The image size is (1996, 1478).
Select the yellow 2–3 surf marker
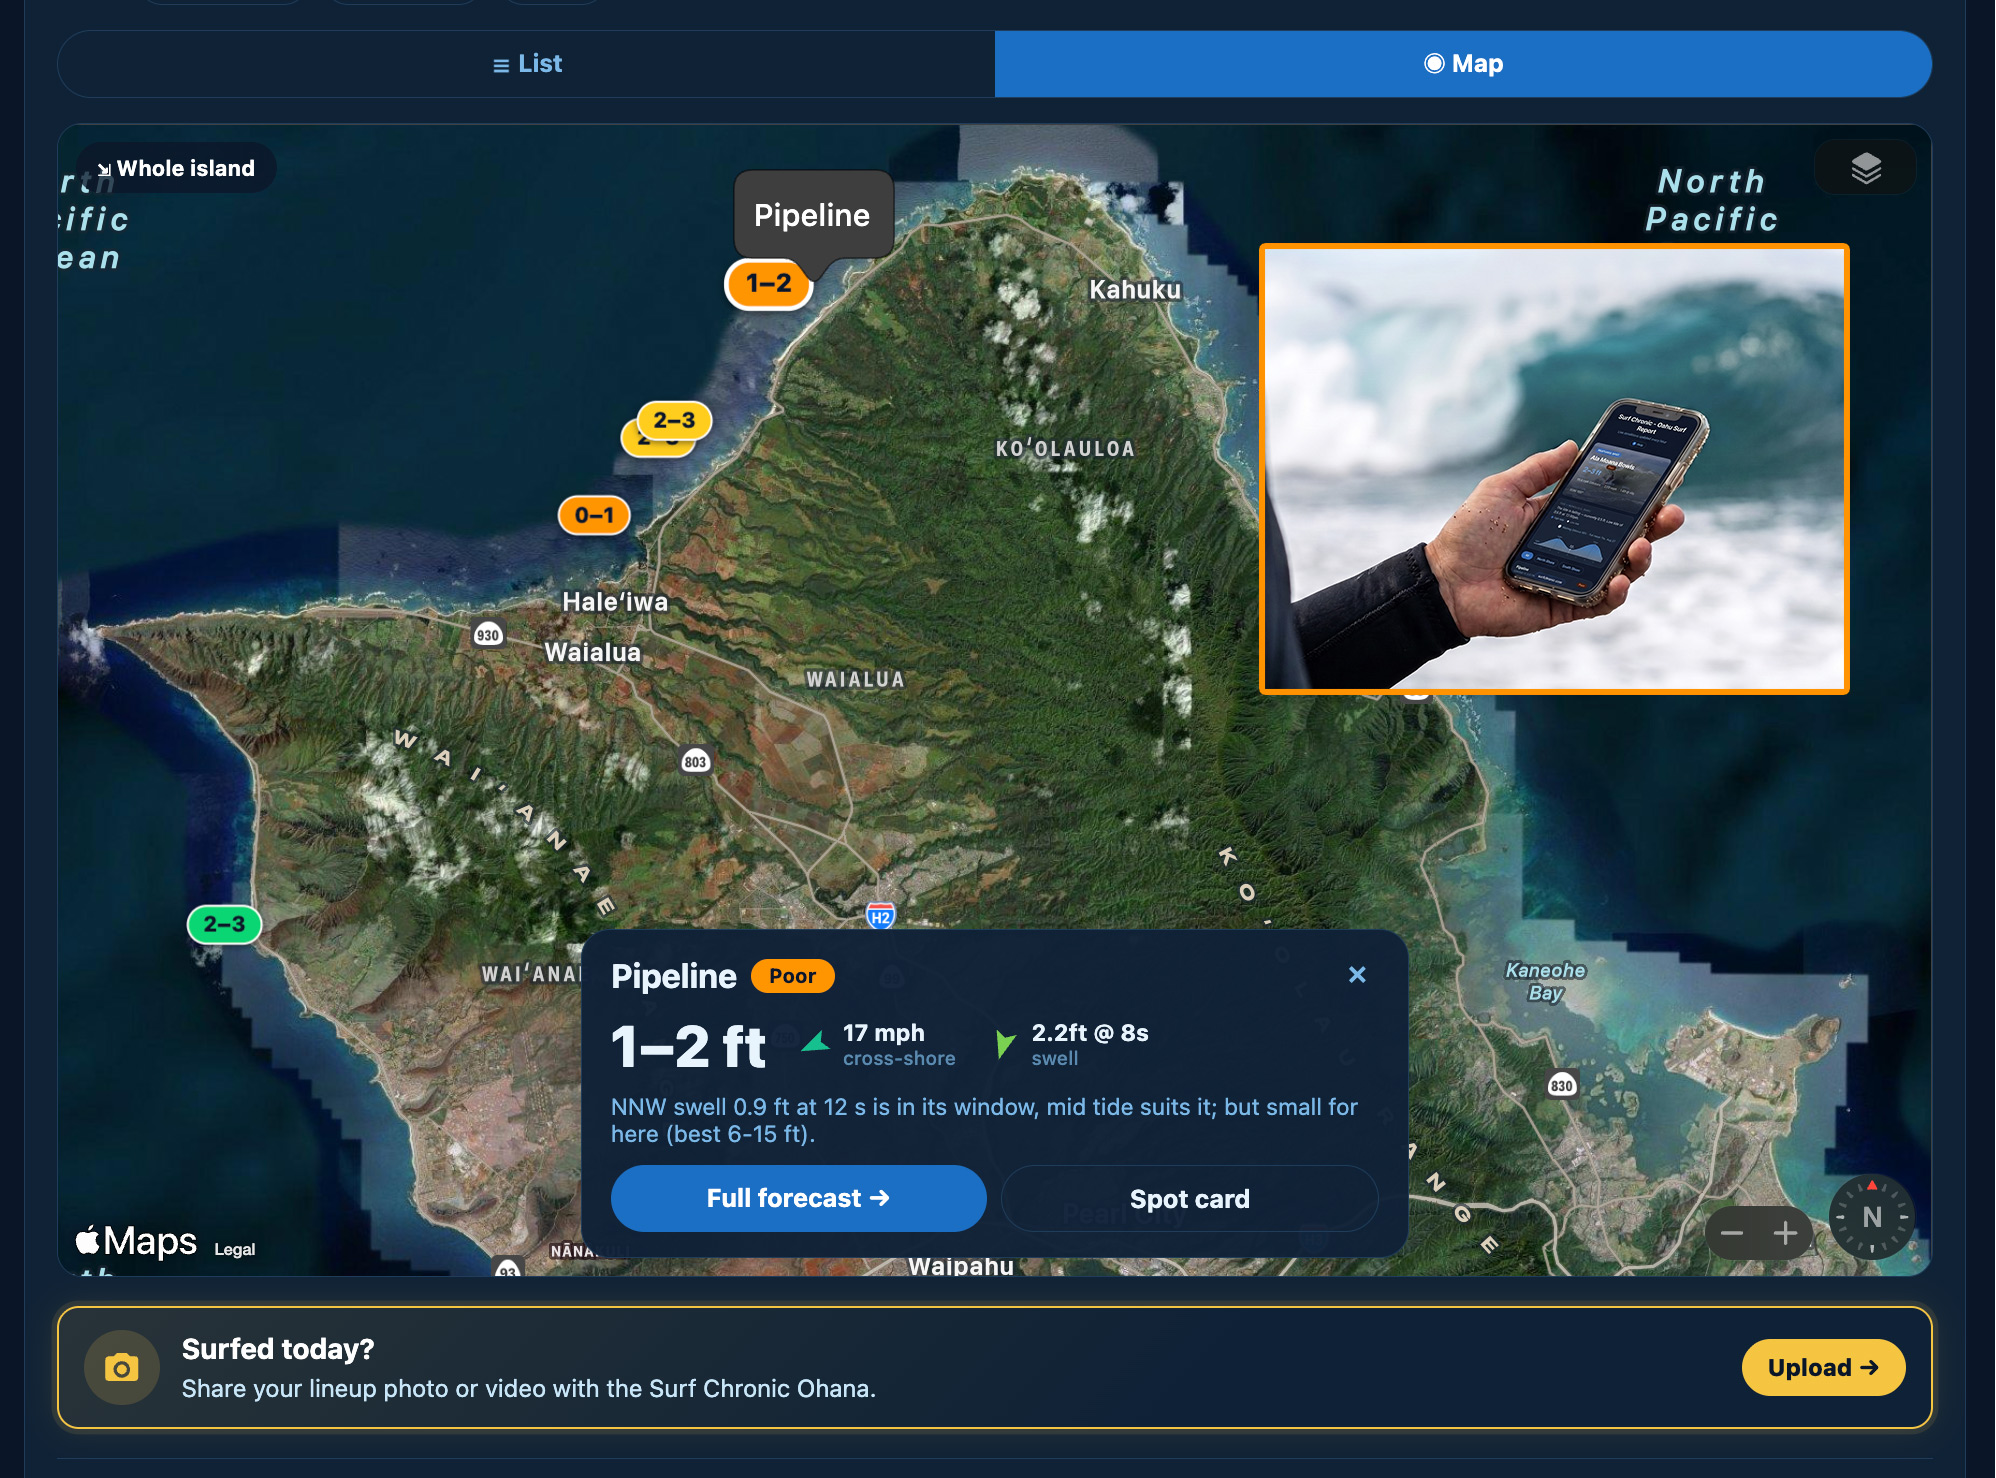tap(674, 421)
